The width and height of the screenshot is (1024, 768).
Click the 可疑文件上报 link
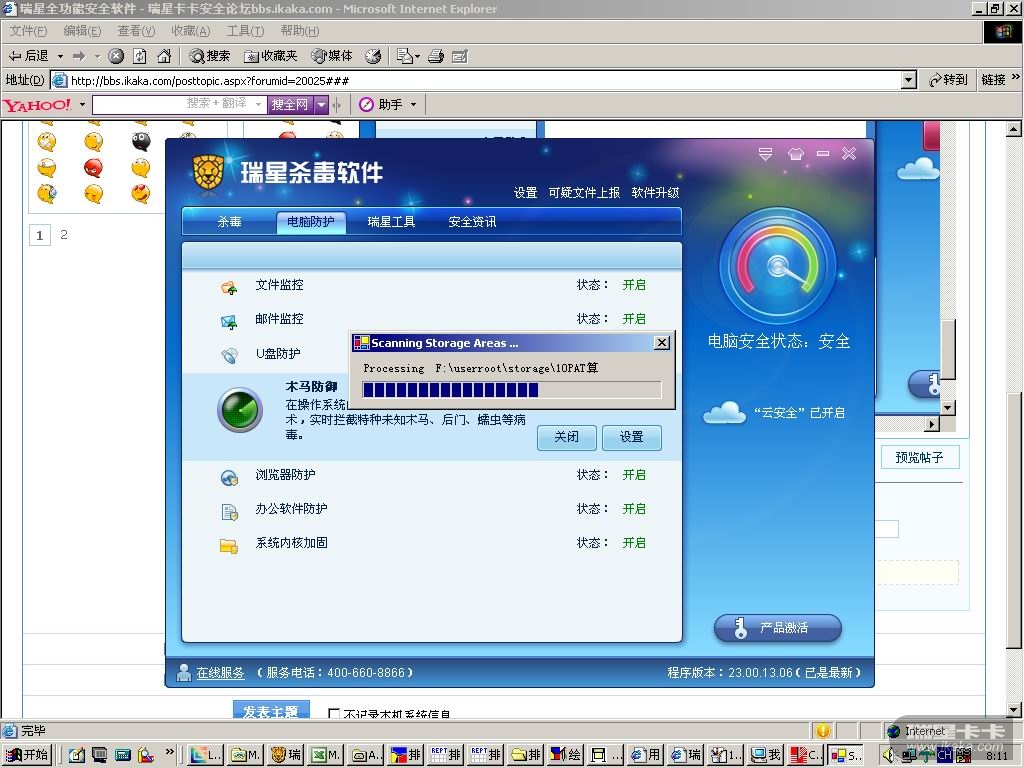584,193
